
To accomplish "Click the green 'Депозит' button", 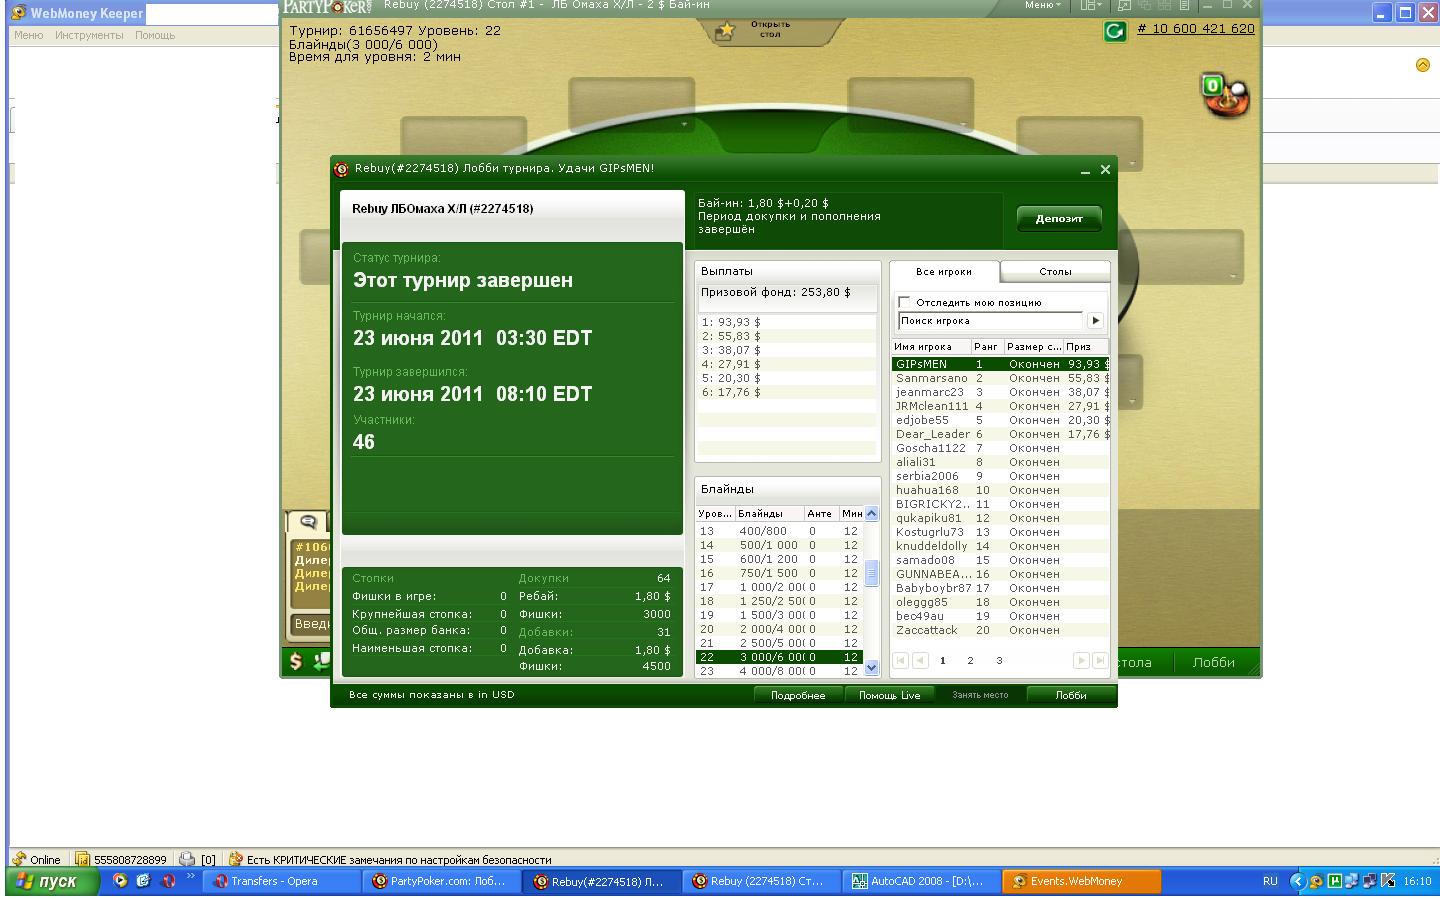I will point(1059,219).
